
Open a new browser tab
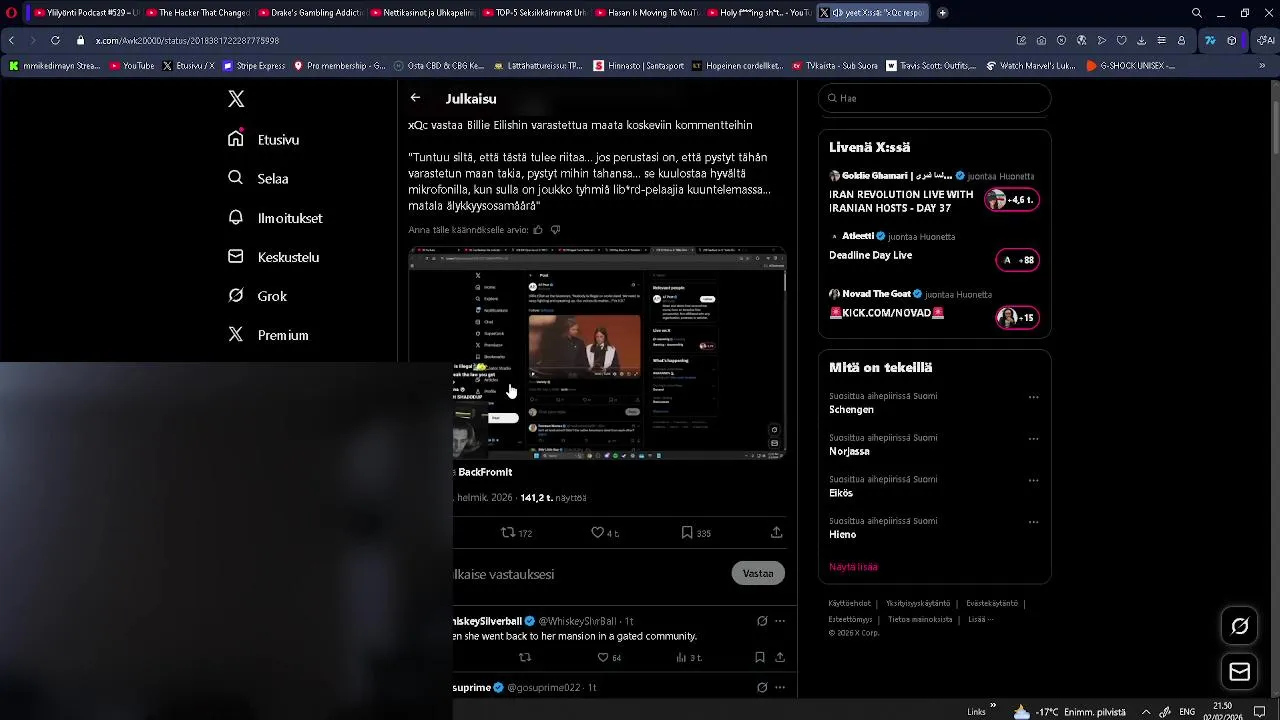(x=942, y=13)
